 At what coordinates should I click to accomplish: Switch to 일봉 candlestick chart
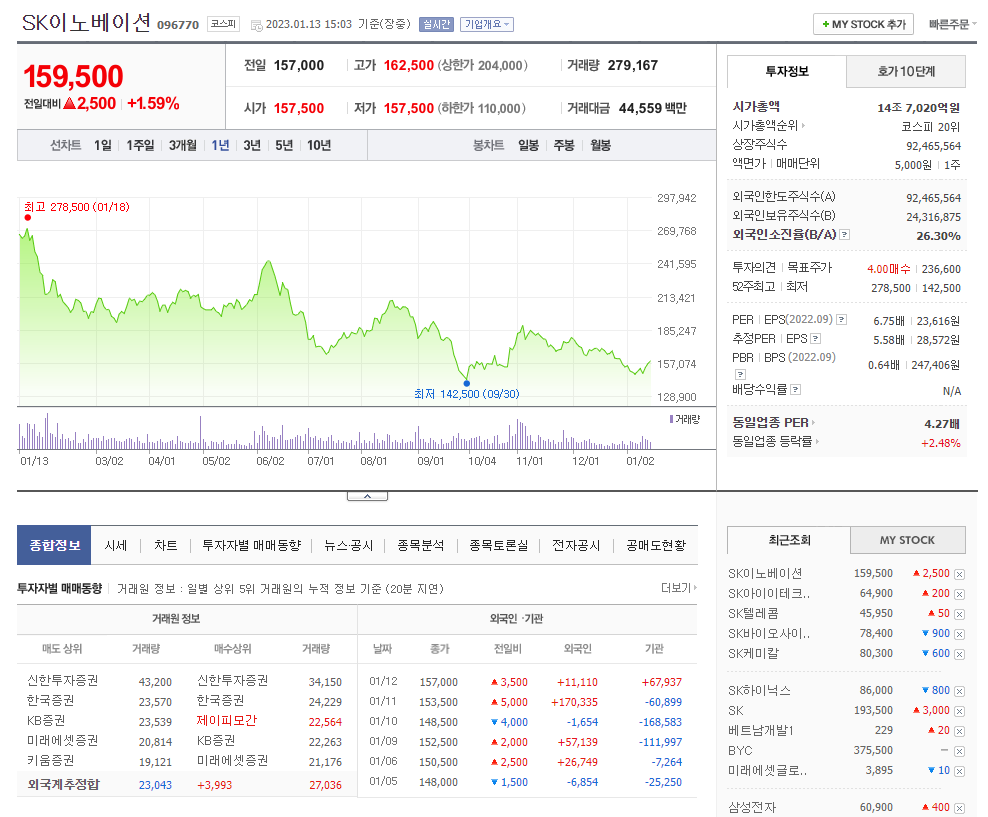click(x=528, y=146)
